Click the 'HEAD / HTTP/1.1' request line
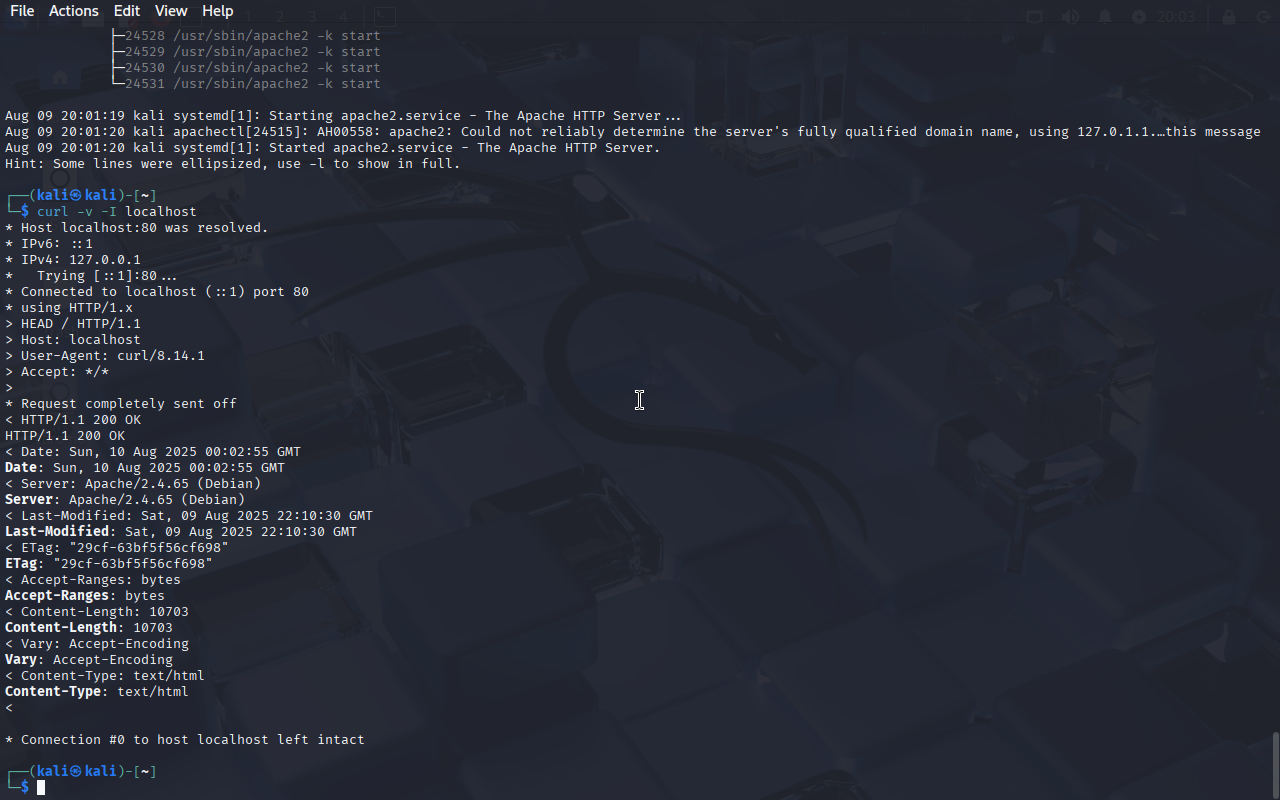Viewport: 1280px width, 800px height. coord(73,324)
